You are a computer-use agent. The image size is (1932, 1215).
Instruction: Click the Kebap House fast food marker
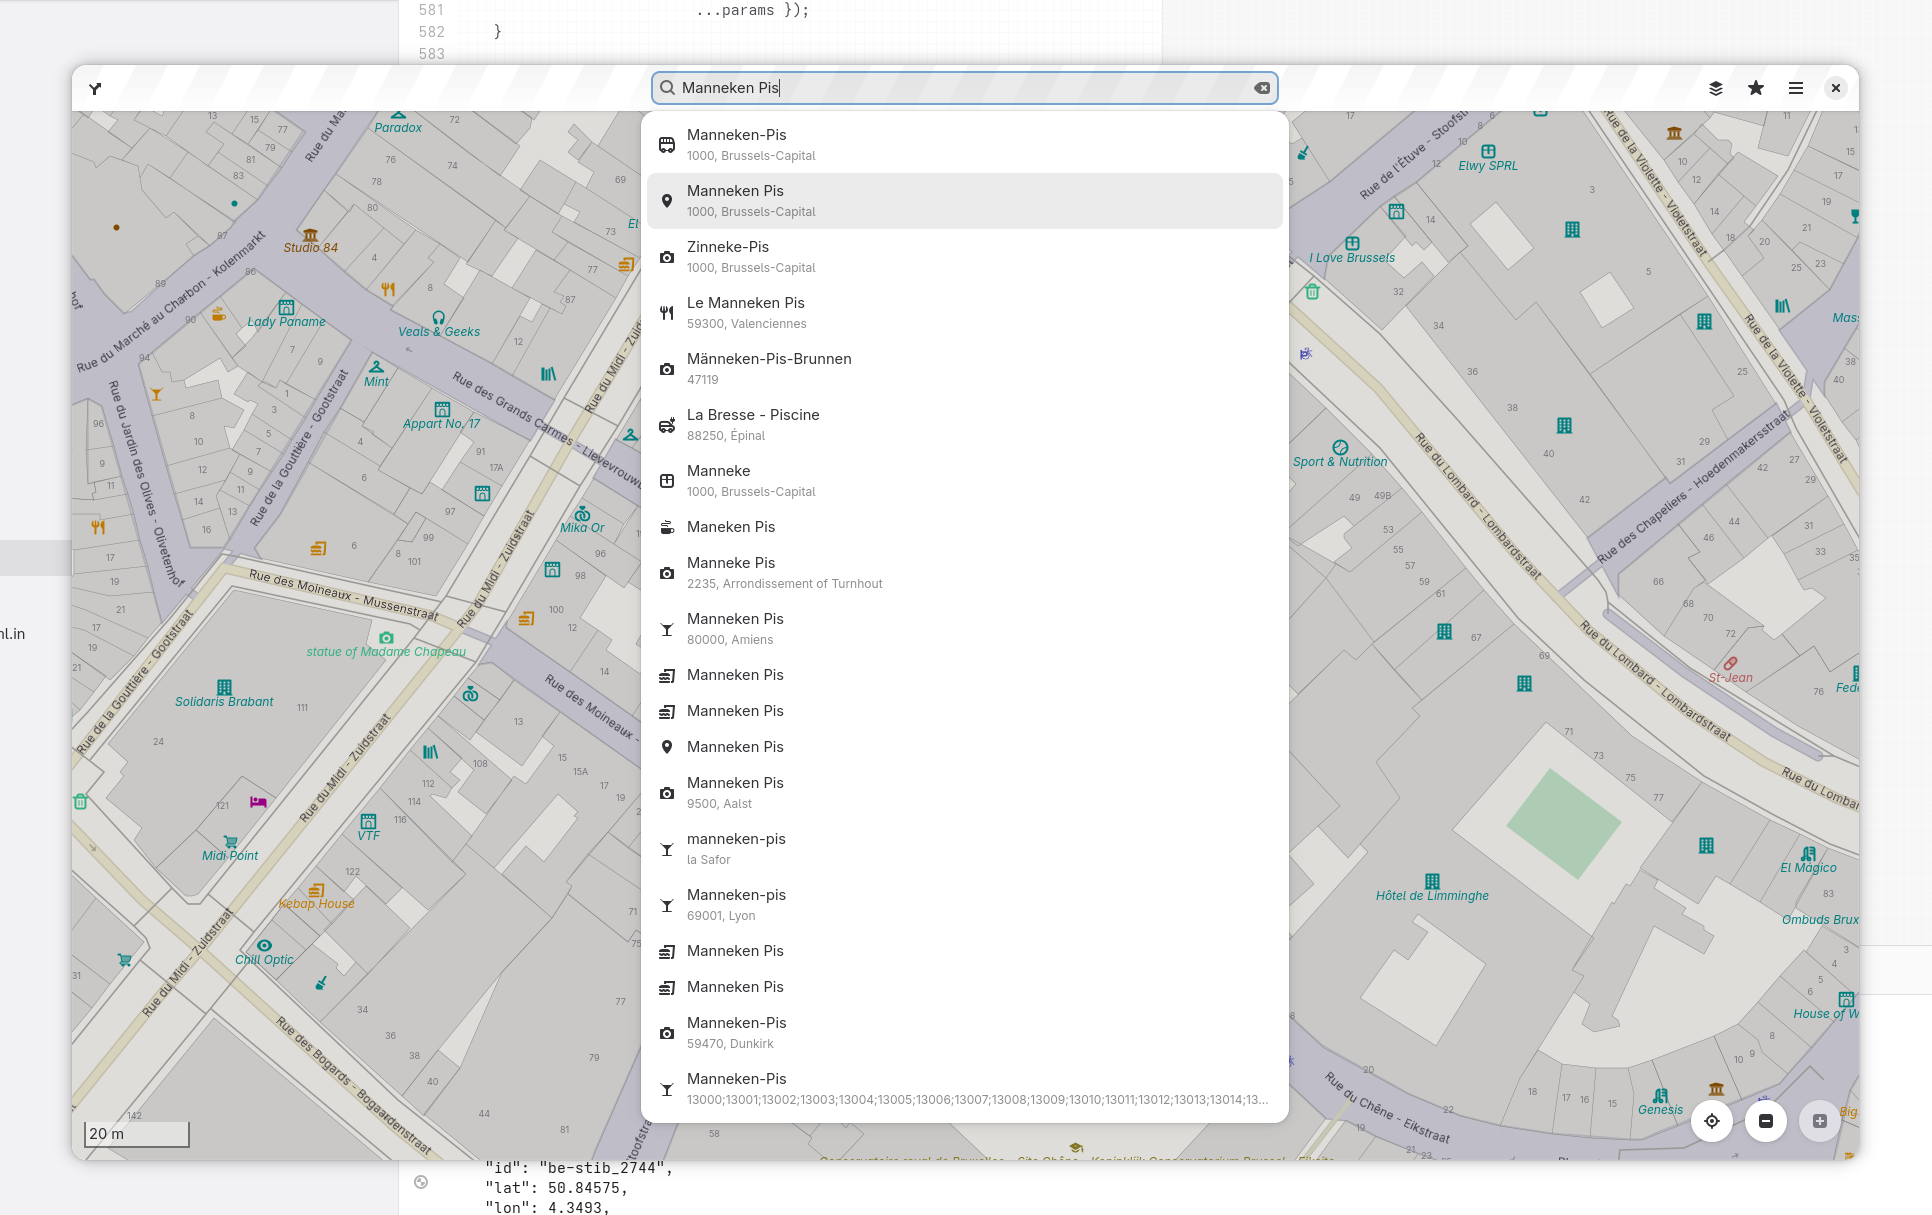click(316, 896)
